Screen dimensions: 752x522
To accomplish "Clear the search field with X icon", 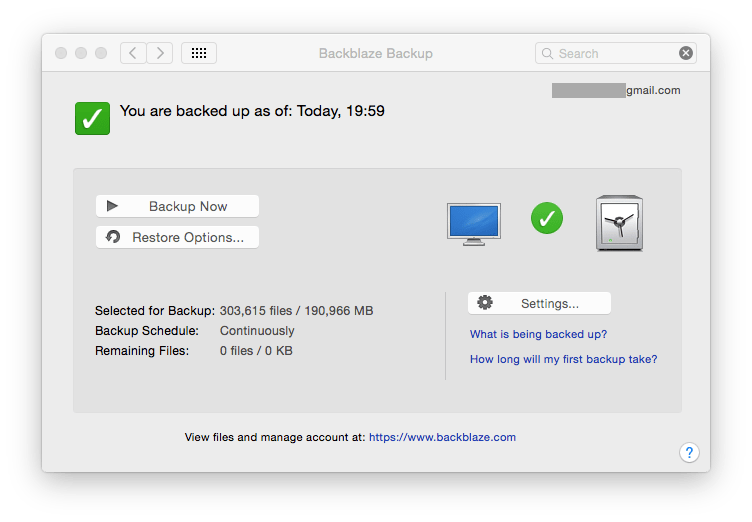I will click(x=685, y=53).
